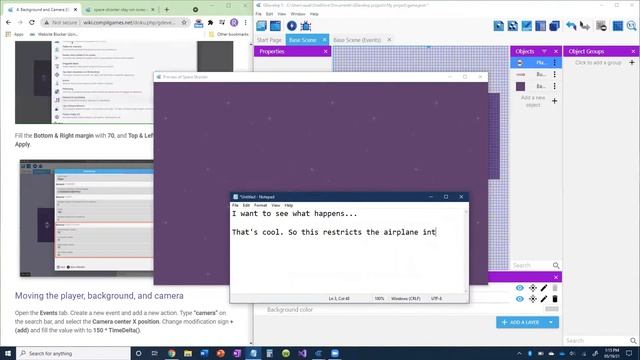
Task: Open lighting effects of first layer
Action: 533,288
